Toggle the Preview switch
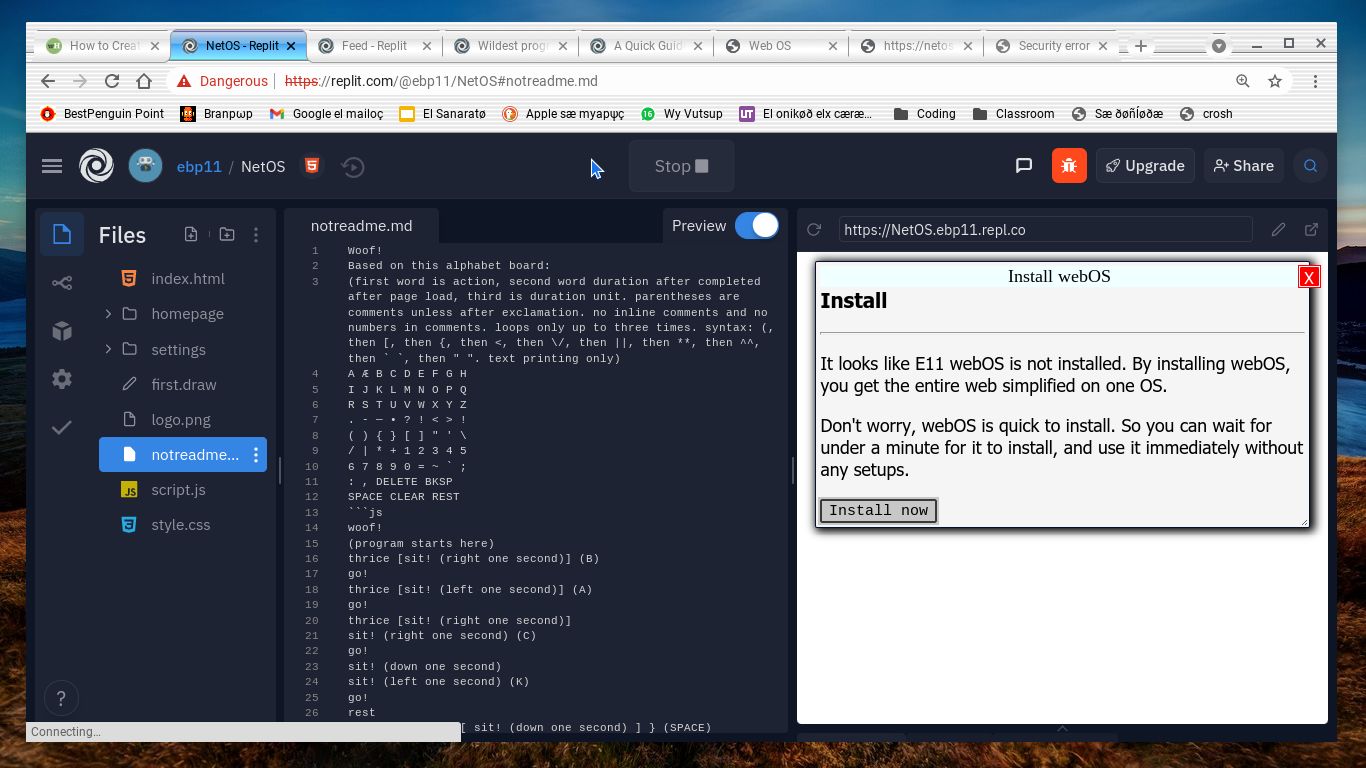The height and width of the screenshot is (768, 1366). [x=757, y=226]
